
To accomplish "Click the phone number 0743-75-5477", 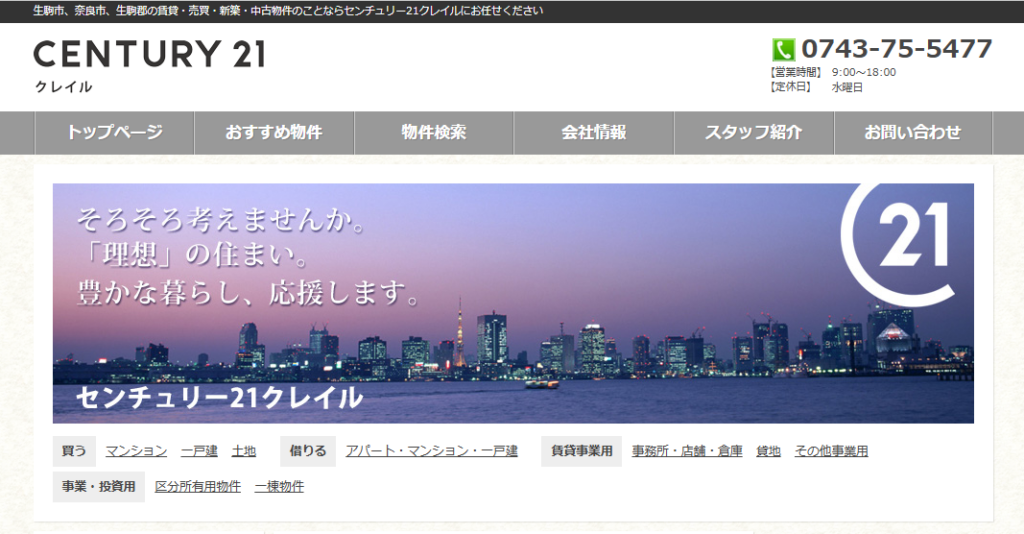I will 897,49.
